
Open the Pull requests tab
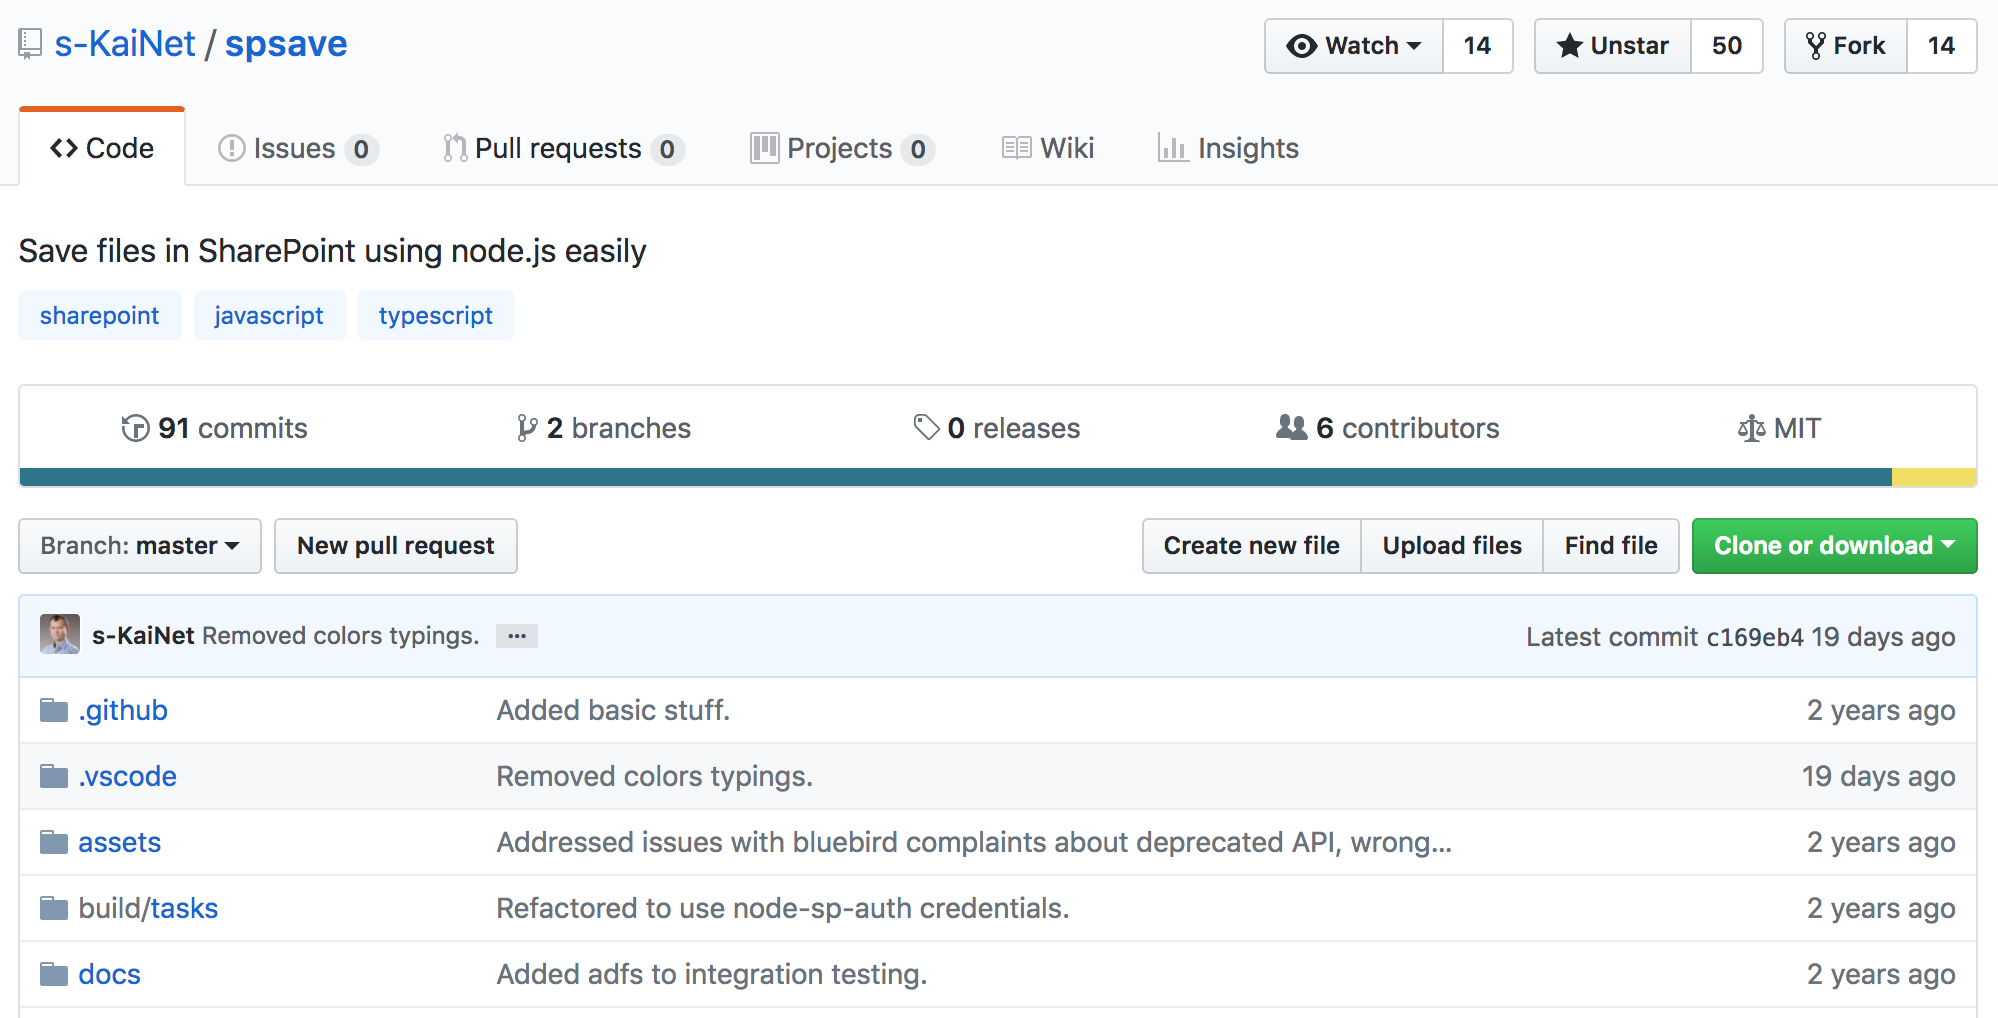564,148
